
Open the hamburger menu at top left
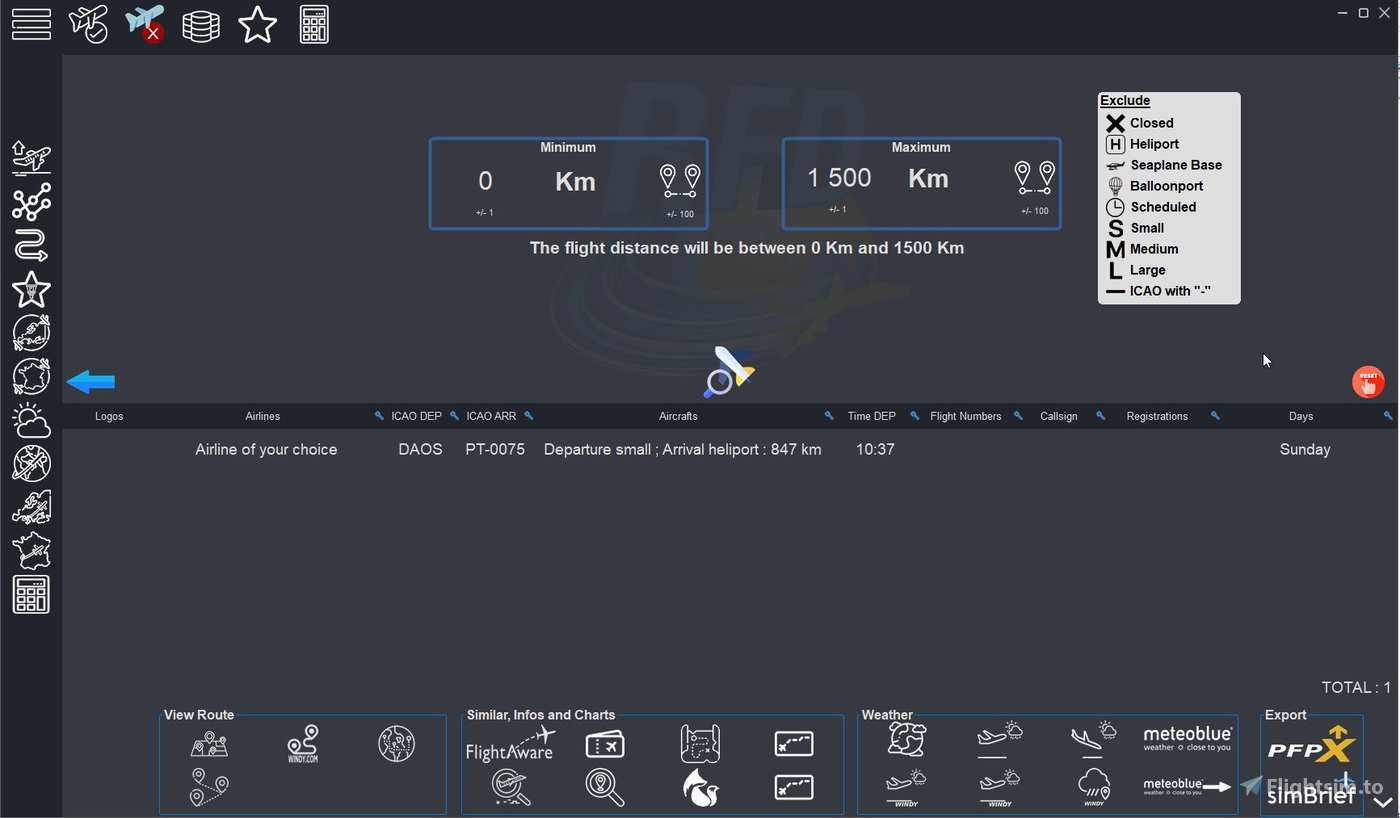coord(31,24)
